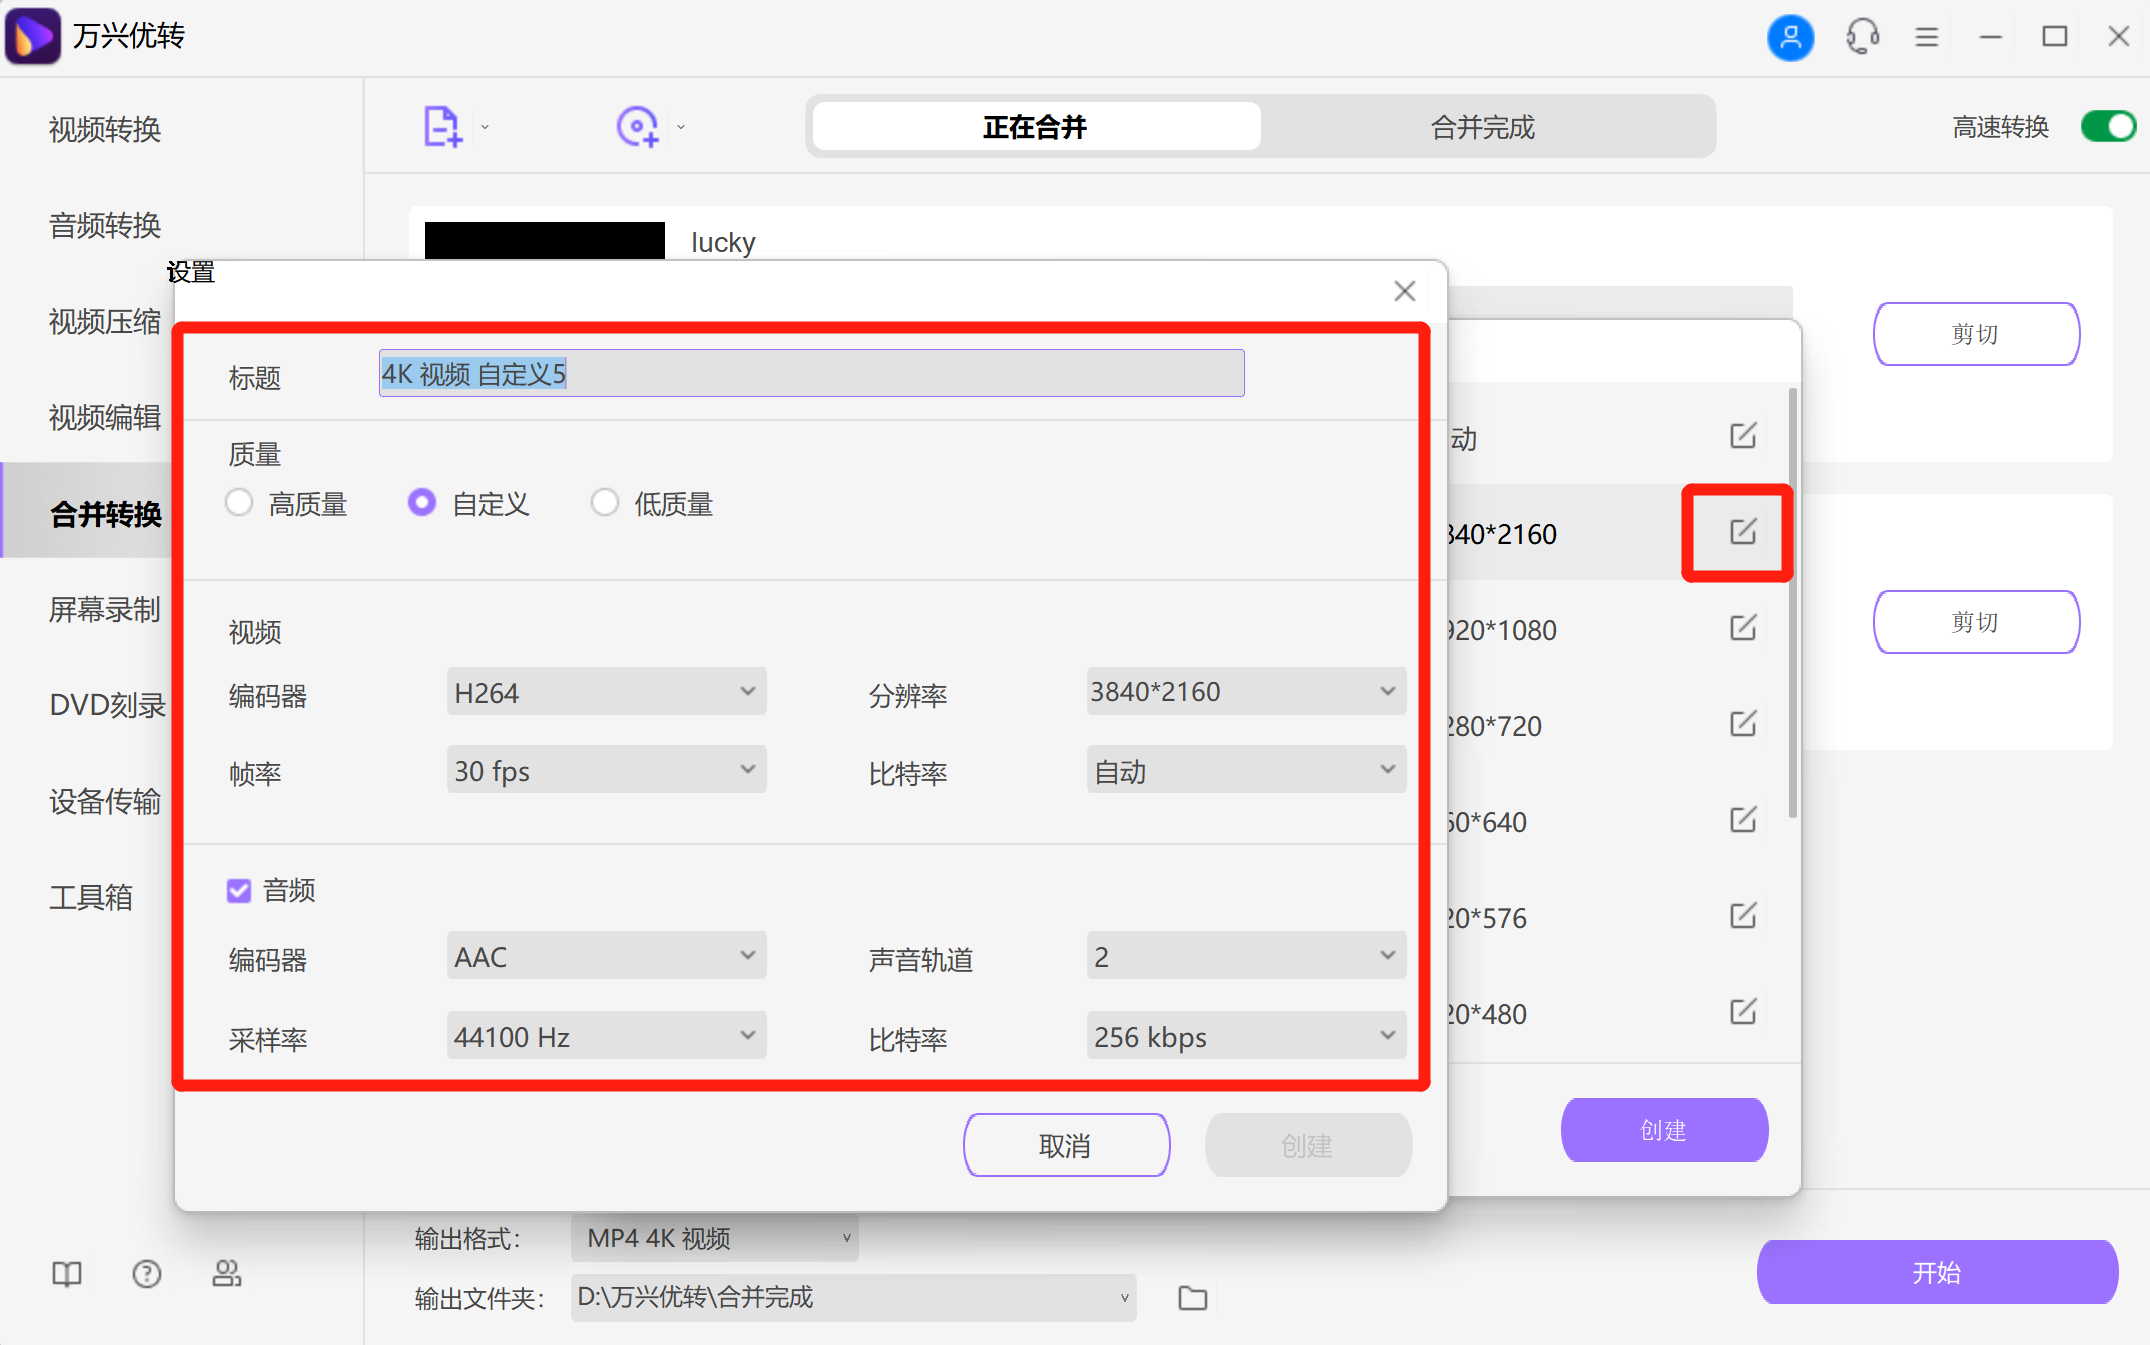Image resolution: width=2150 pixels, height=1345 pixels.
Task: Open the hamburger menu icon
Action: pos(1926,37)
